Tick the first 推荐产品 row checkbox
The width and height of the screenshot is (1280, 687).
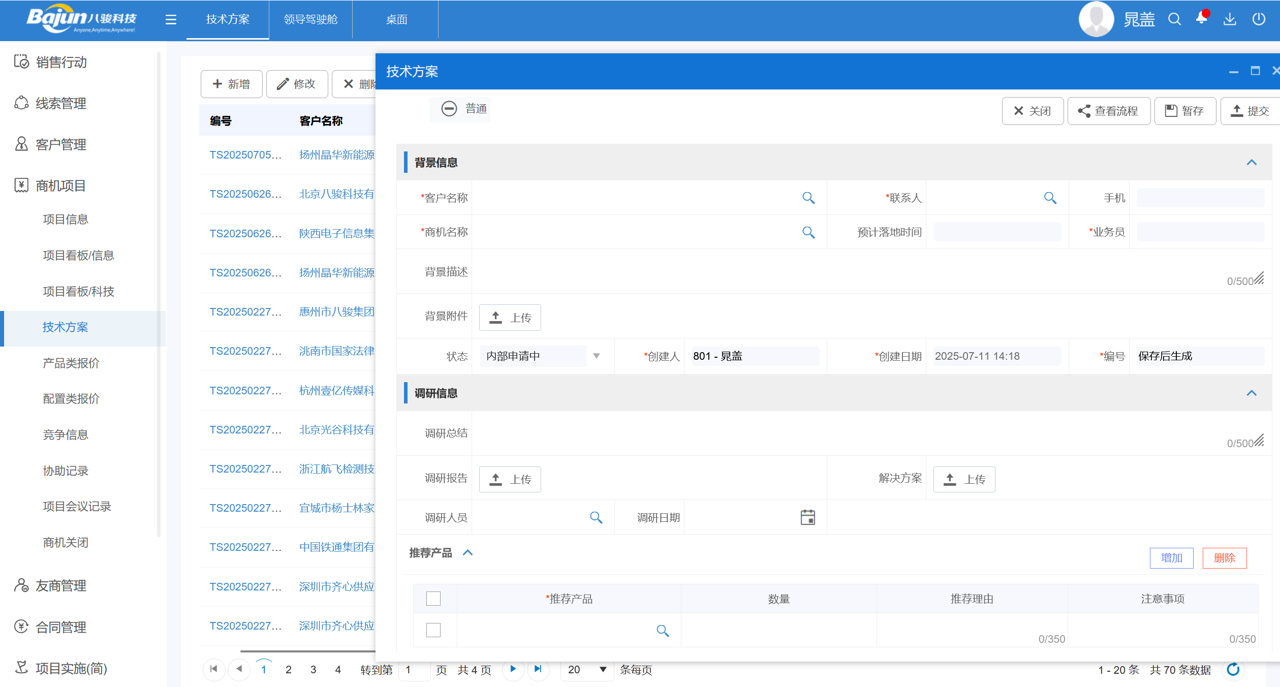(433, 630)
